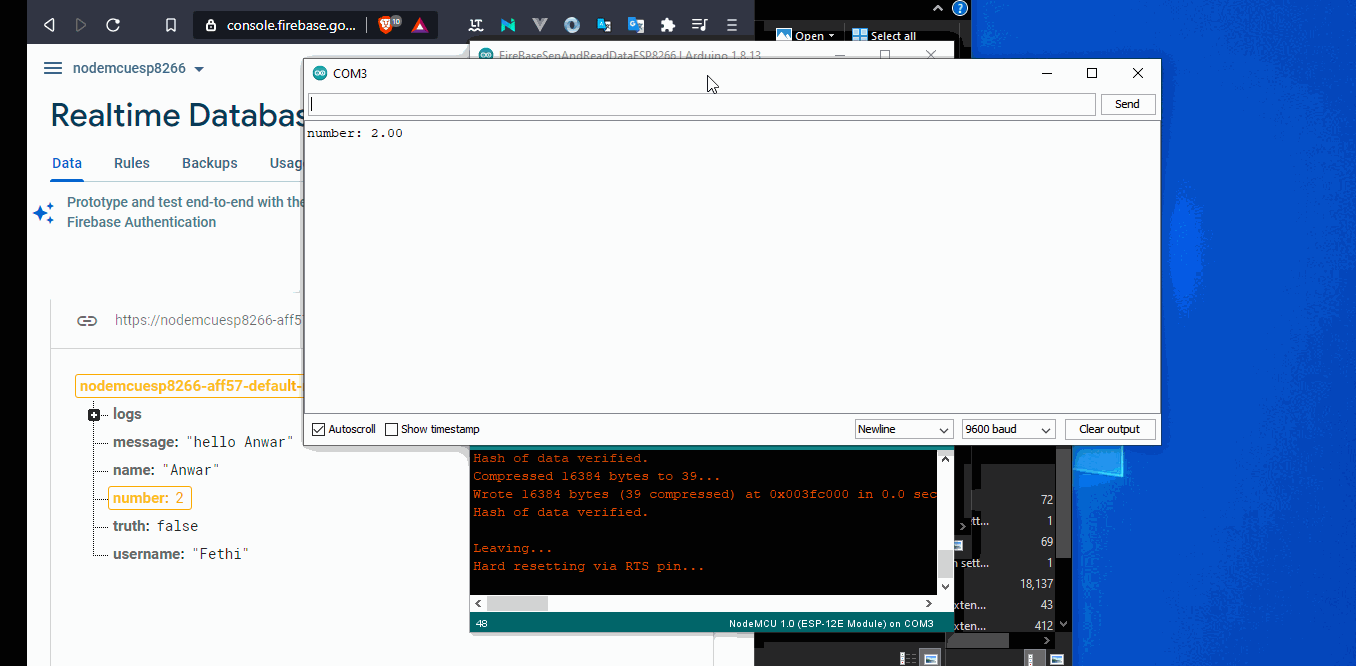Screen dimensions: 1356x666
Task: Click the Send button in serial monitor
Action: coord(1128,104)
